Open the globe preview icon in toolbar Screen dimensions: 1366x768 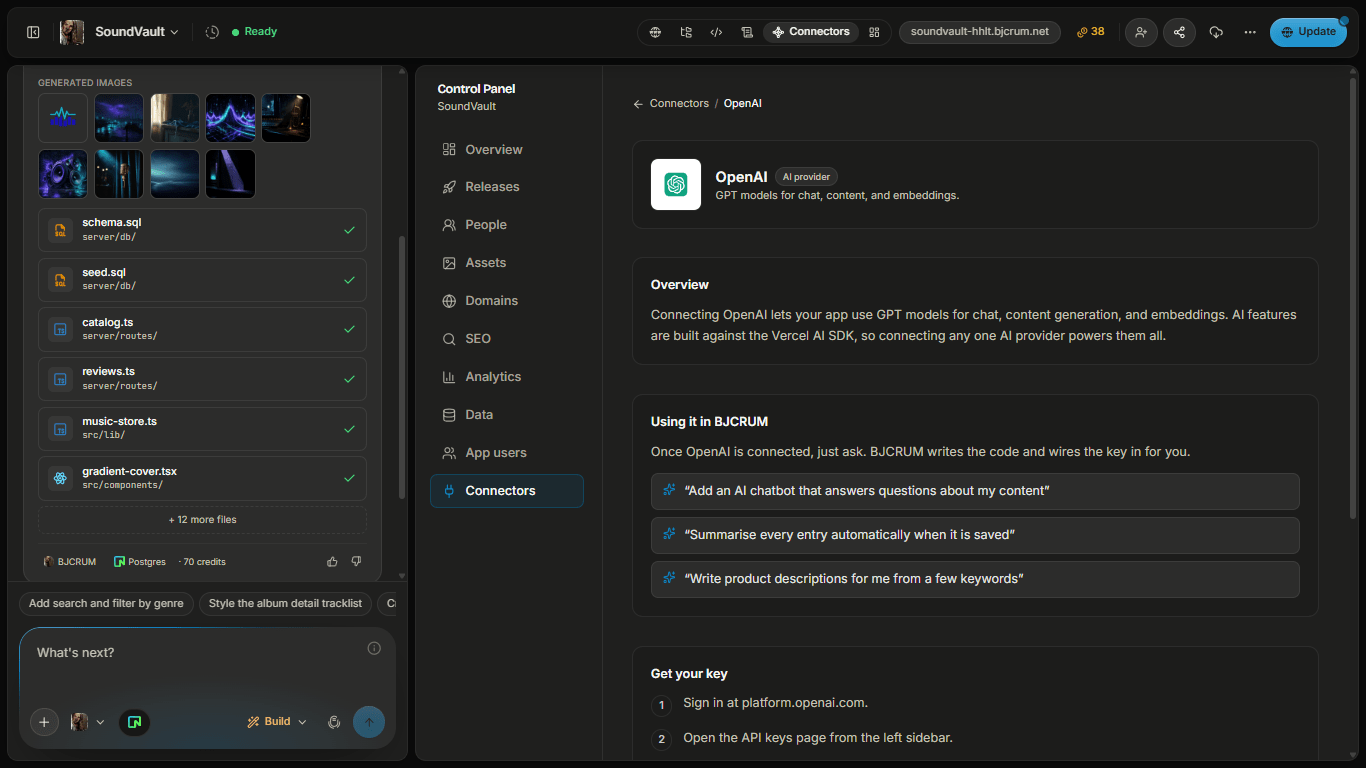pyautogui.click(x=655, y=32)
